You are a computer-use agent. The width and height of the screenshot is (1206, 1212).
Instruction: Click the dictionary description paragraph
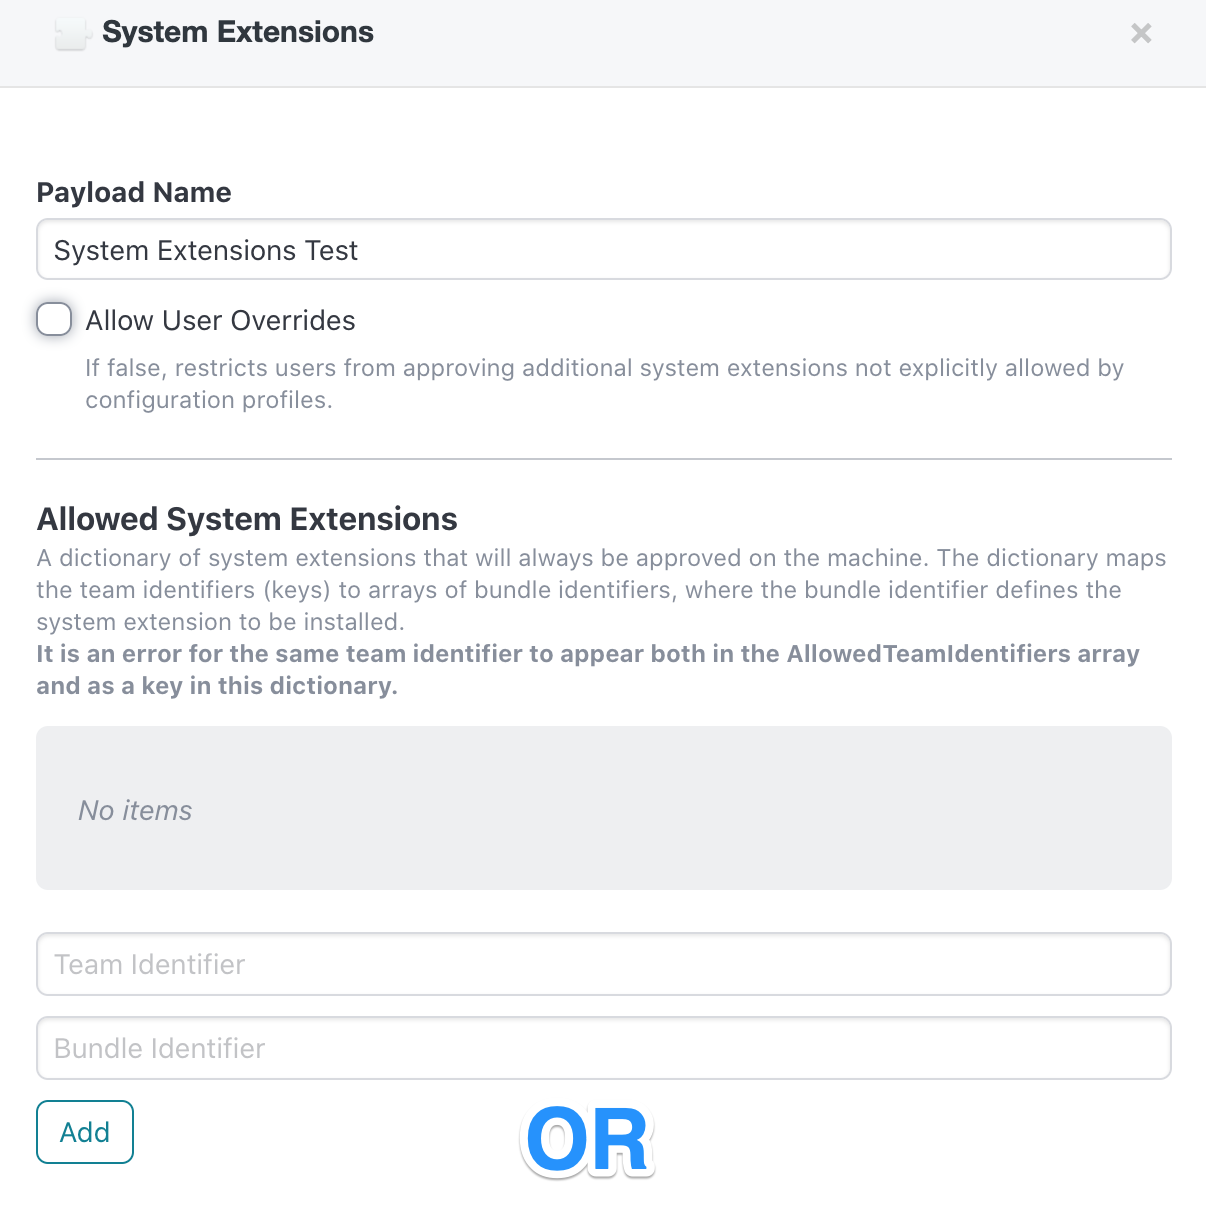[602, 590]
